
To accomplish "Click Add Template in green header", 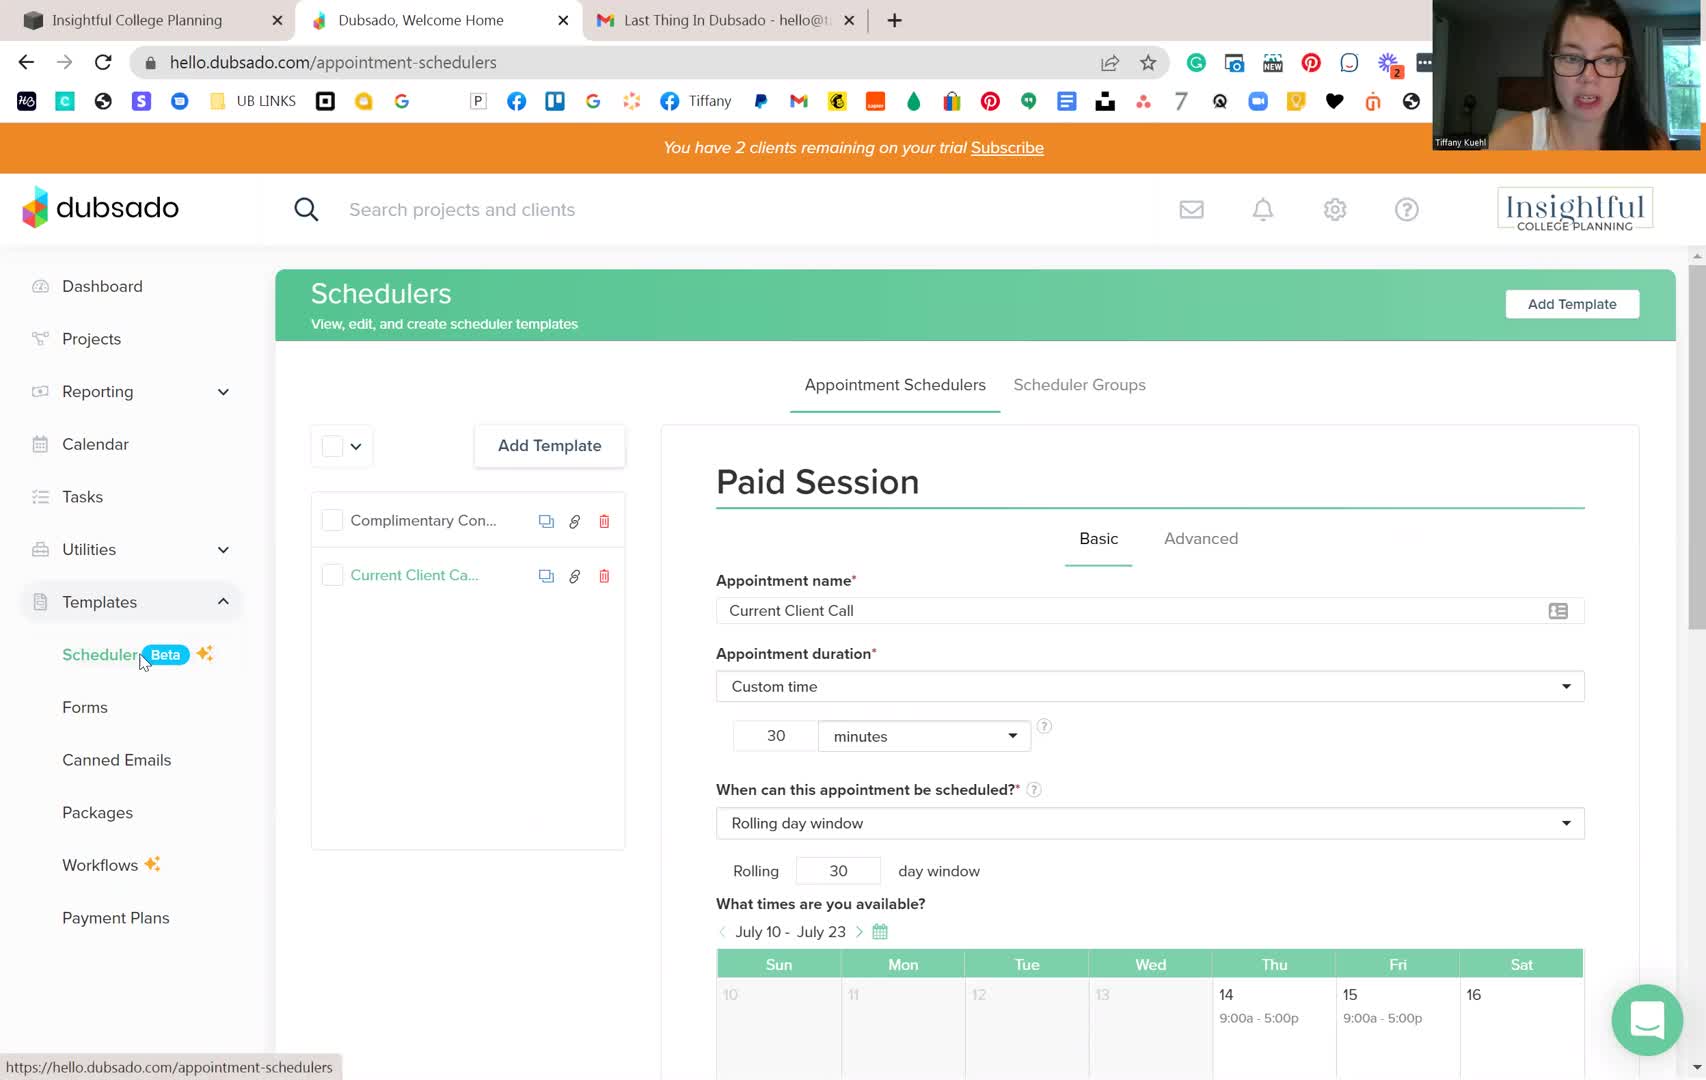I will [1572, 304].
